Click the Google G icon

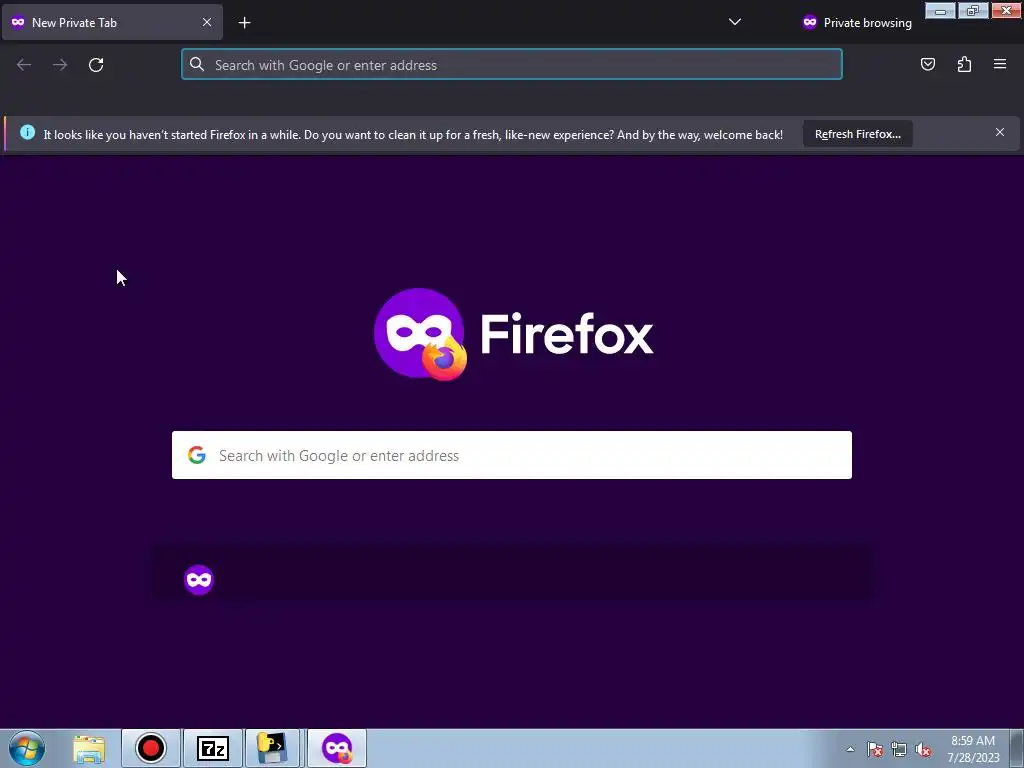click(x=197, y=455)
